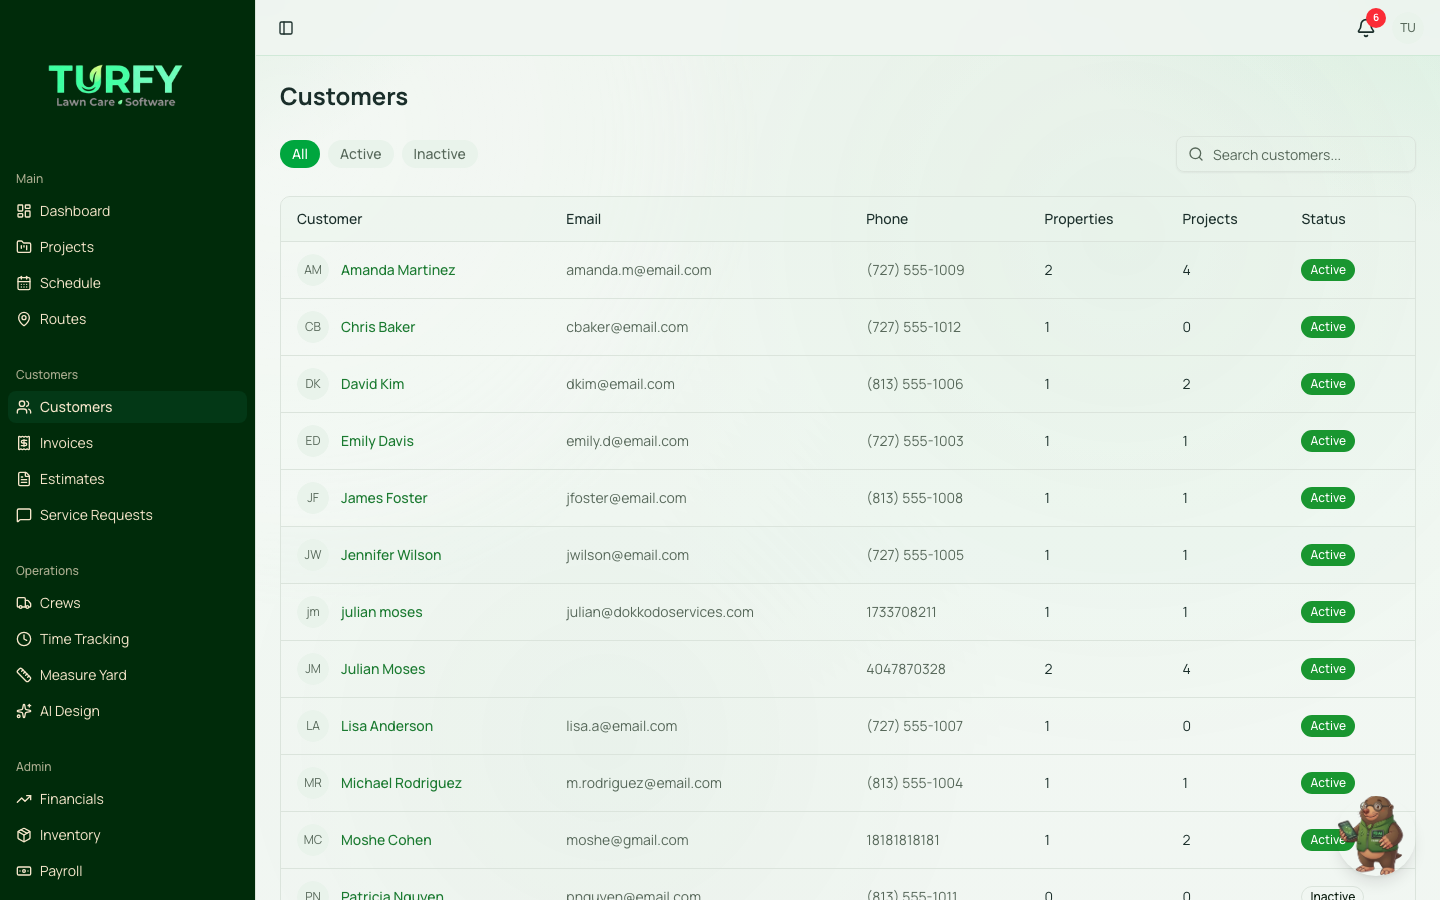The width and height of the screenshot is (1440, 900).
Task: Click the Inventory box icon
Action: click(x=24, y=835)
